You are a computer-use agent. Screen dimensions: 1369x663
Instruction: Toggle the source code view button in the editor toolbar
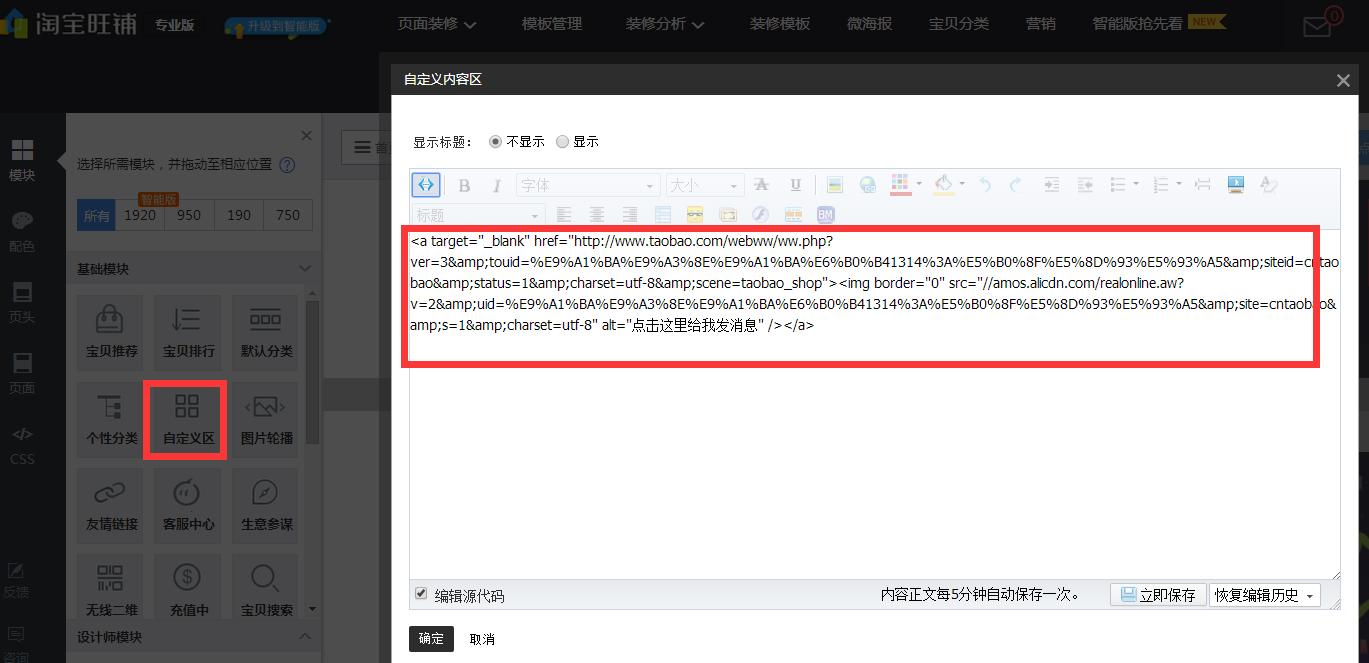[426, 185]
